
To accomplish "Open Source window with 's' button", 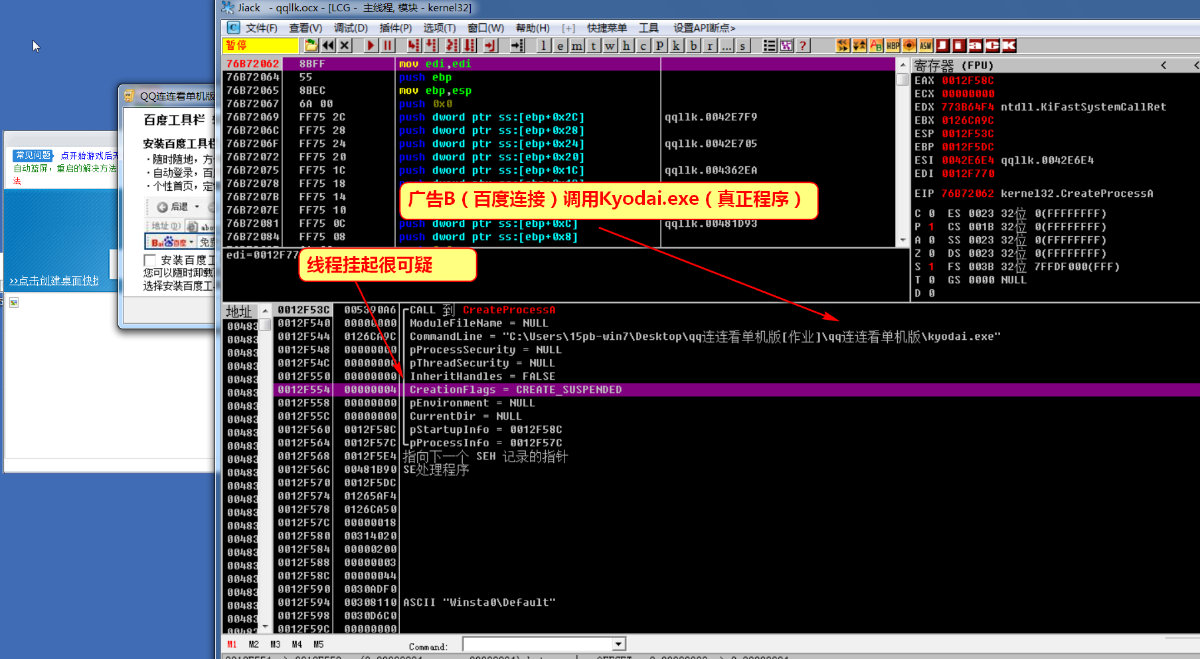I will point(743,45).
